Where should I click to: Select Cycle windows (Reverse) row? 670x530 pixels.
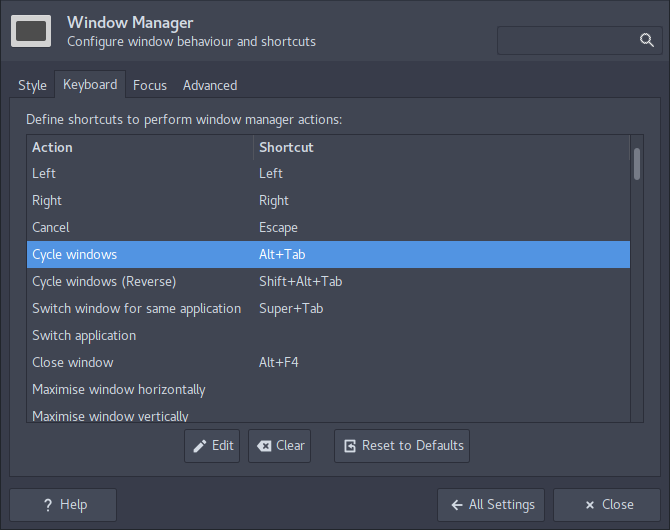coord(328,281)
